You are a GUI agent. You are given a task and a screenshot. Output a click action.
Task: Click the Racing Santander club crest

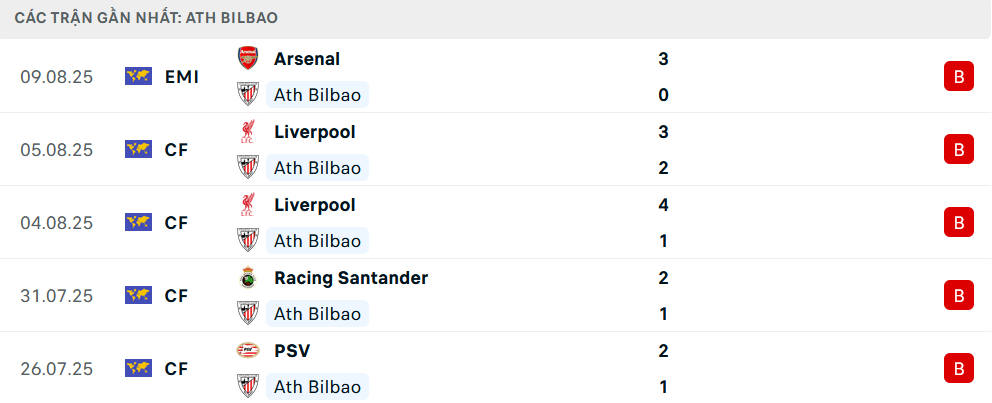click(x=247, y=278)
